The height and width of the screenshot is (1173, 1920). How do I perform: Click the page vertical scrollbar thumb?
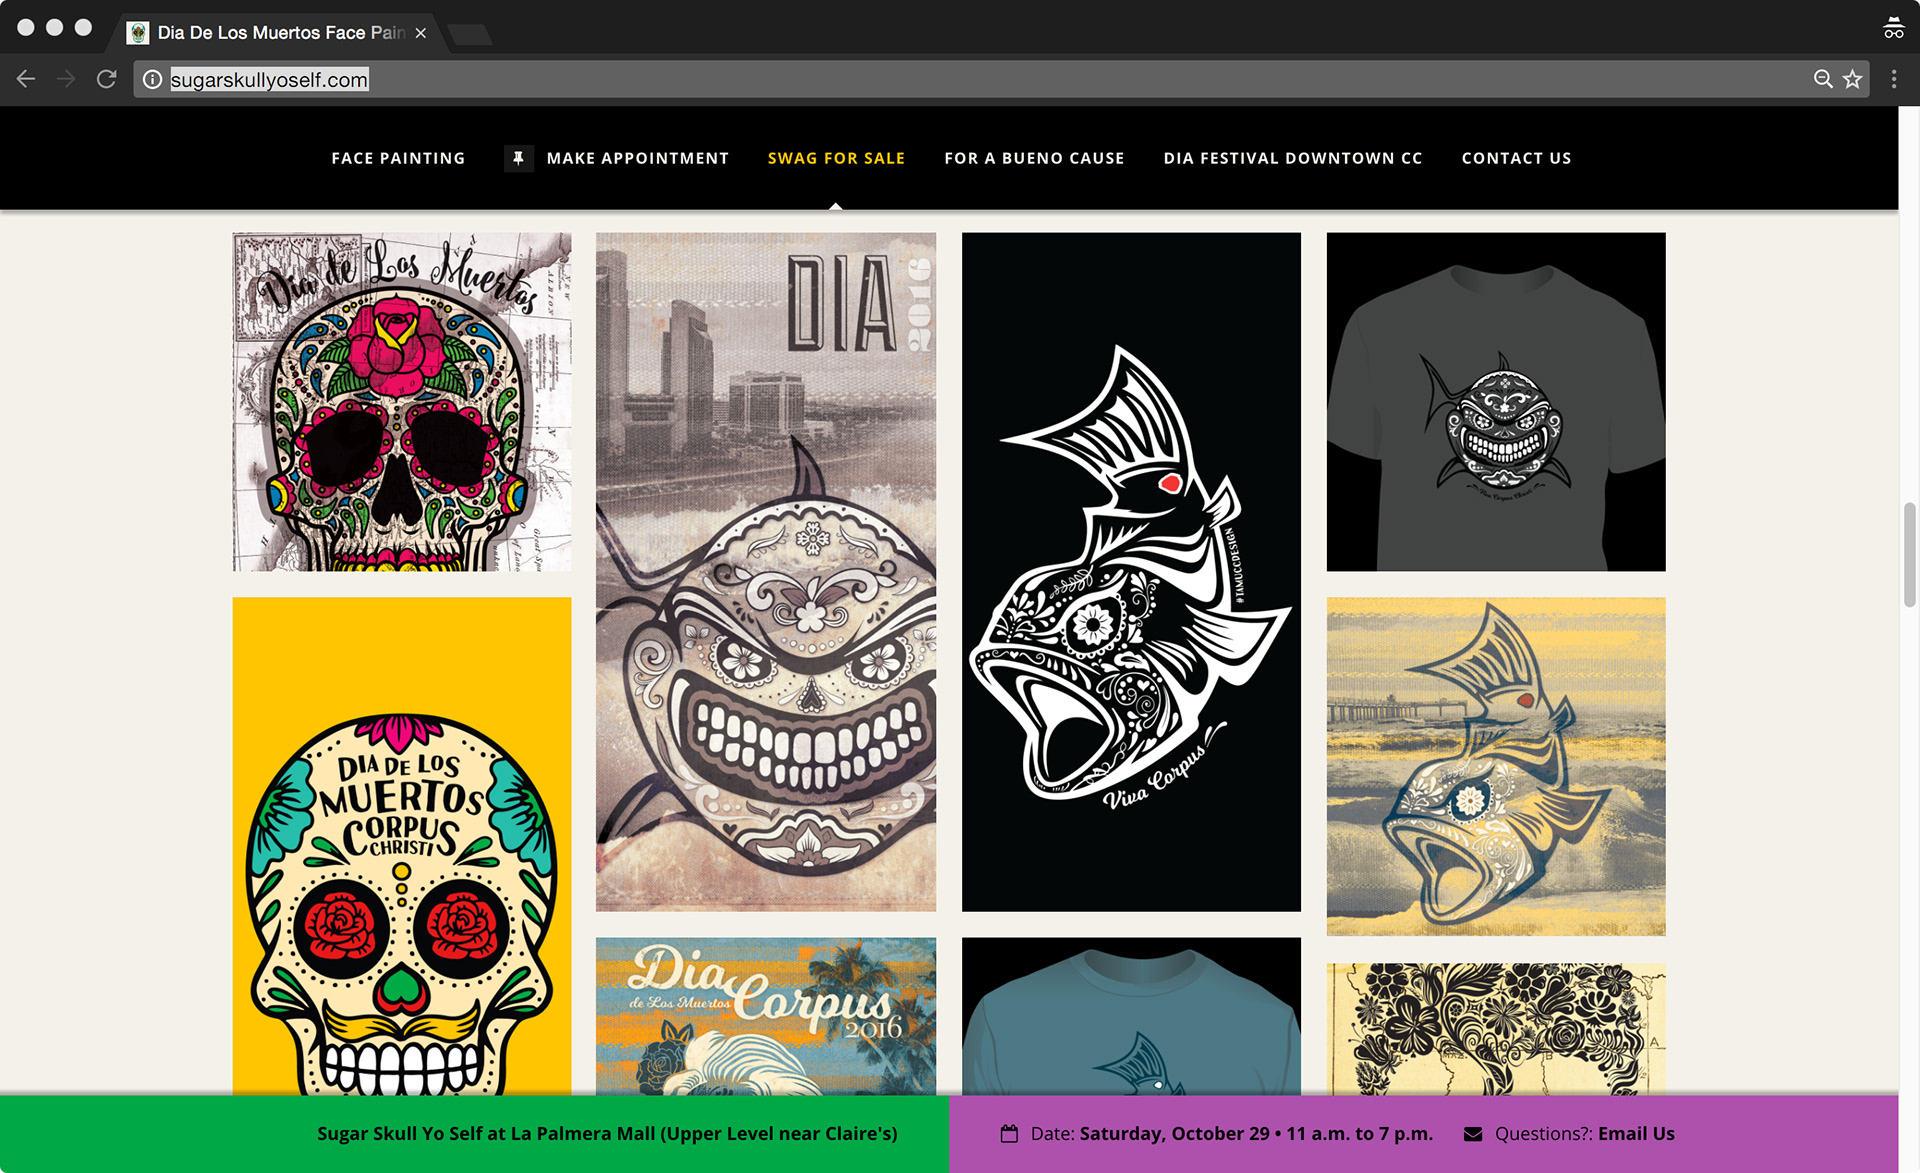pyautogui.click(x=1909, y=555)
